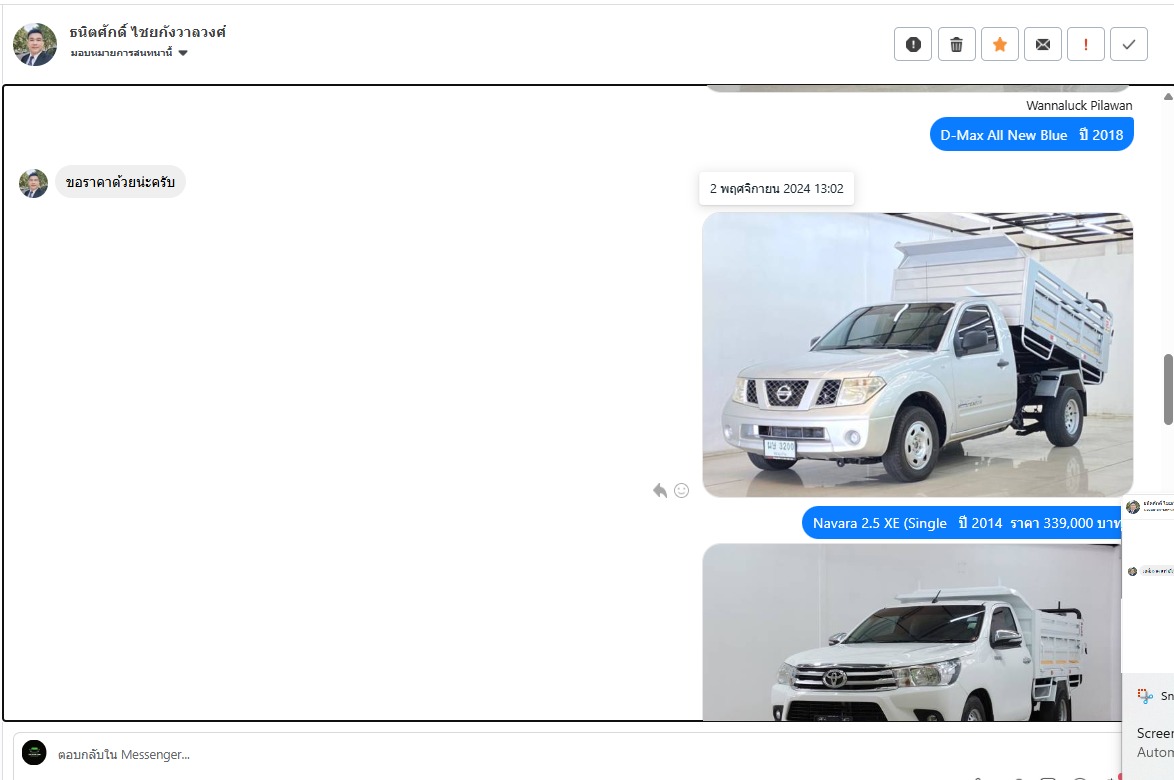Click sender name Wannaluck Pilawan

click(x=1079, y=106)
